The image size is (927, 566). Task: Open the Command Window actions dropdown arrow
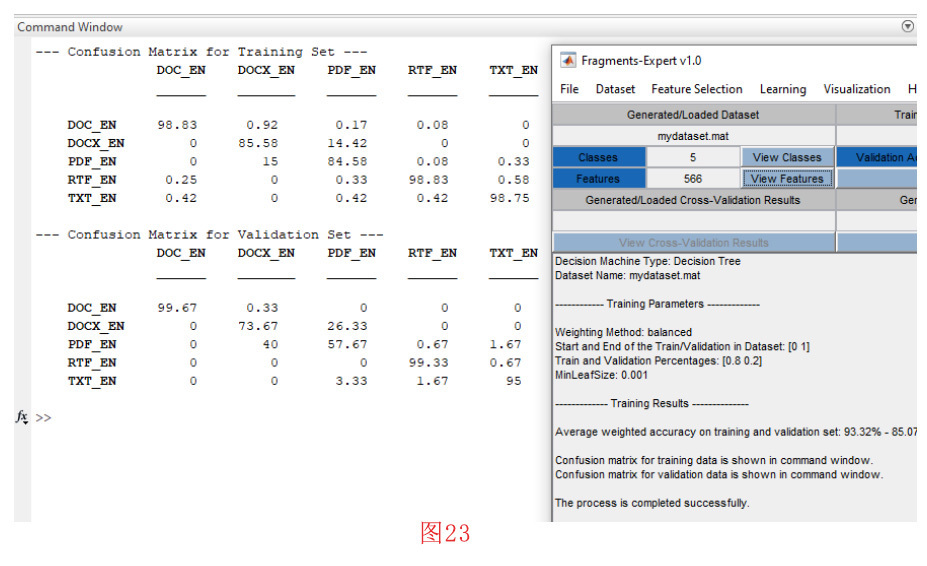click(907, 27)
